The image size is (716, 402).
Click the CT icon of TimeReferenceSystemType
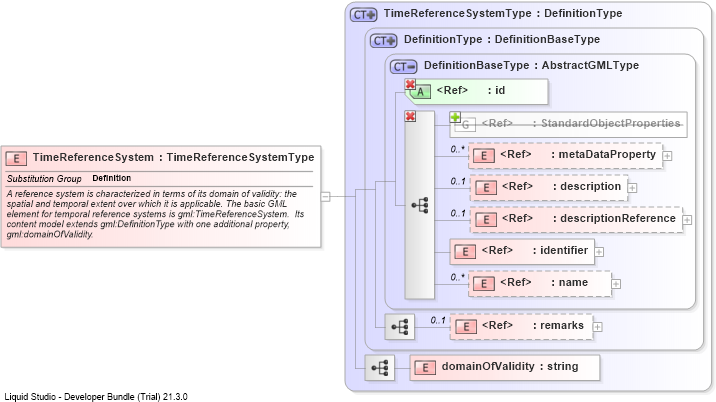pyautogui.click(x=363, y=15)
